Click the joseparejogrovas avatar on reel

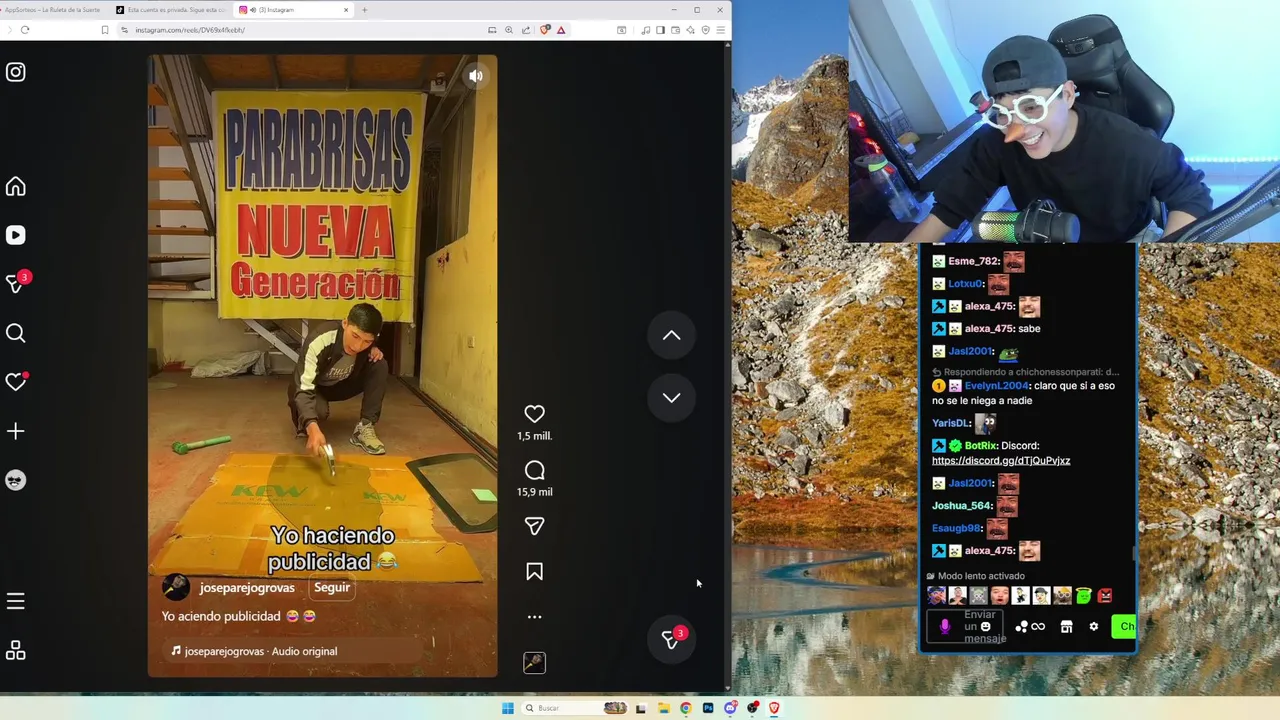[x=176, y=587]
